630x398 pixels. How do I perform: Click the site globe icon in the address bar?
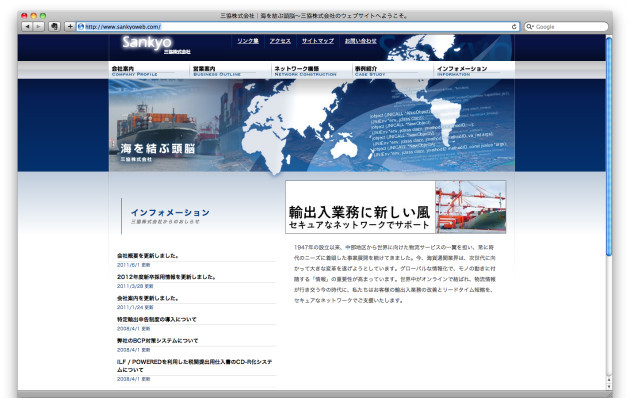81,27
